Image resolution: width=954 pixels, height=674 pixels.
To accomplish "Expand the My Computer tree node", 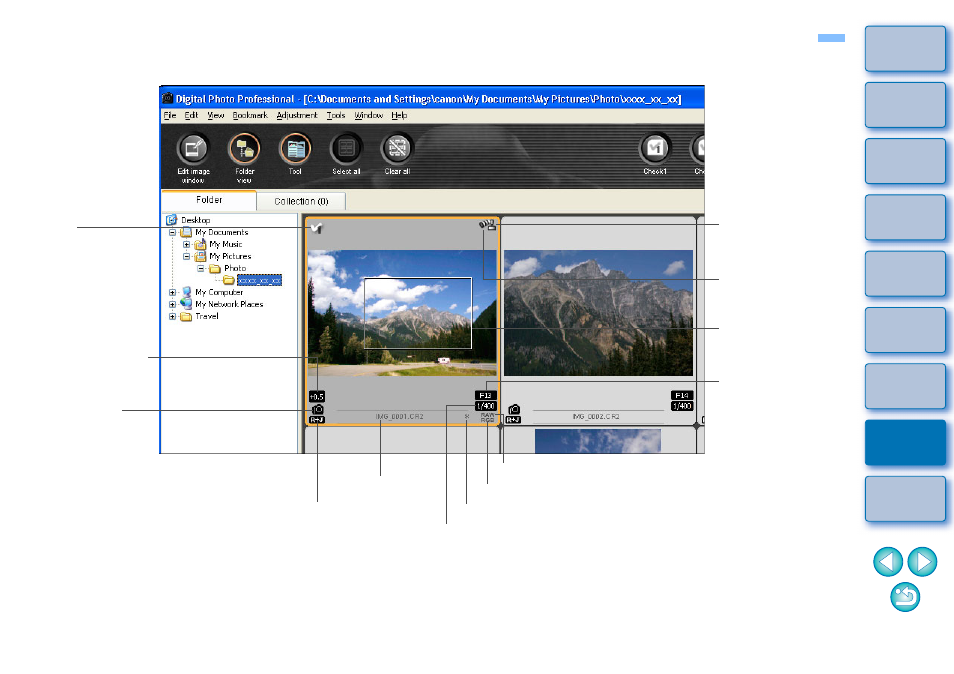I will (x=172, y=293).
